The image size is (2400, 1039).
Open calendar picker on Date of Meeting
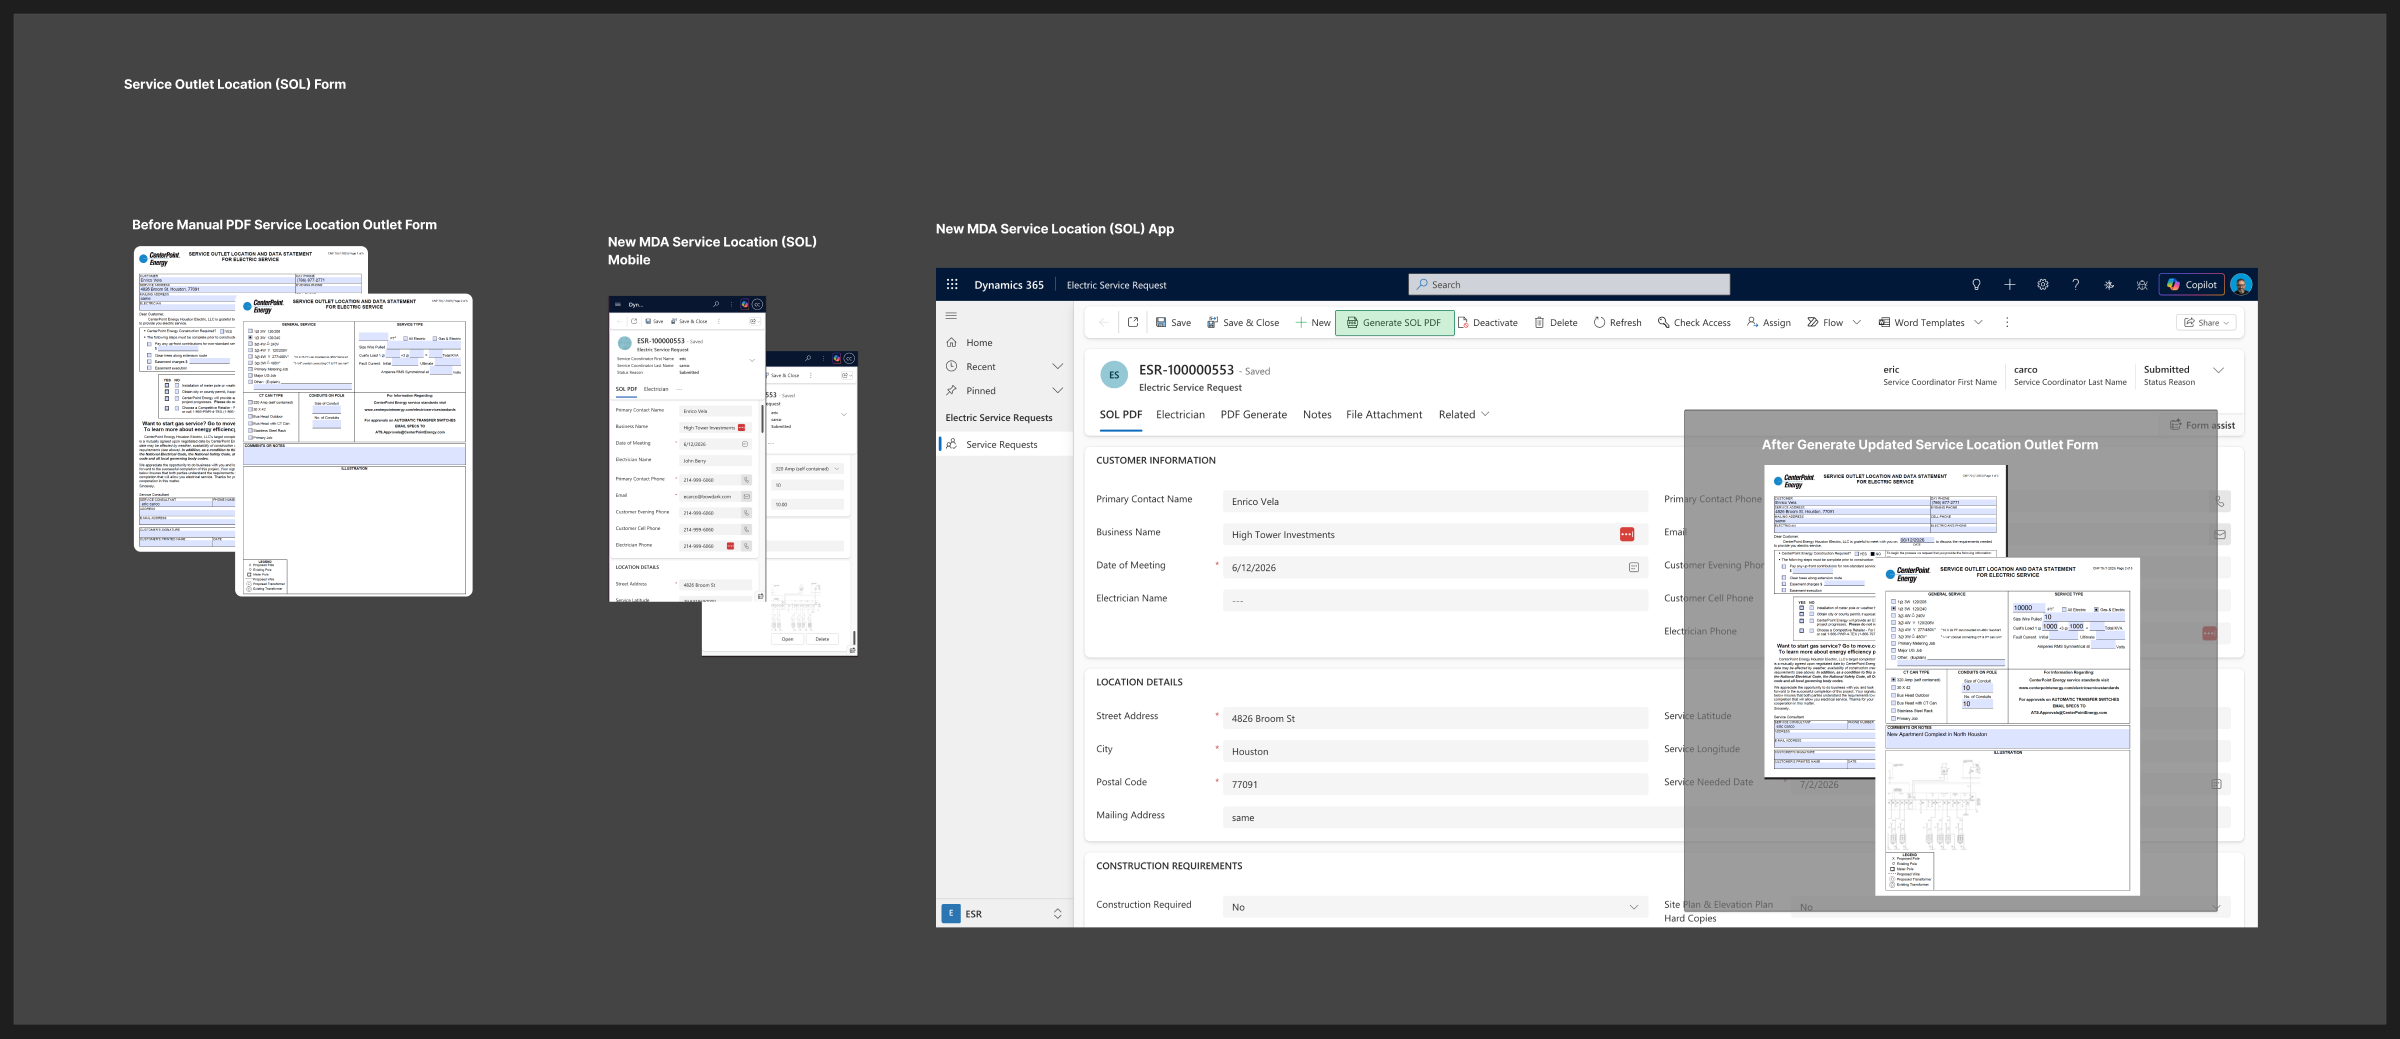pyautogui.click(x=1634, y=568)
